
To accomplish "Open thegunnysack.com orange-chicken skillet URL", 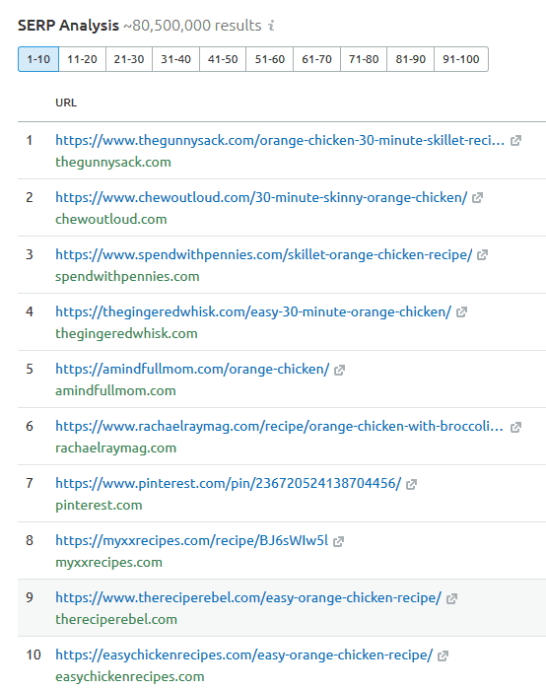I will point(280,141).
